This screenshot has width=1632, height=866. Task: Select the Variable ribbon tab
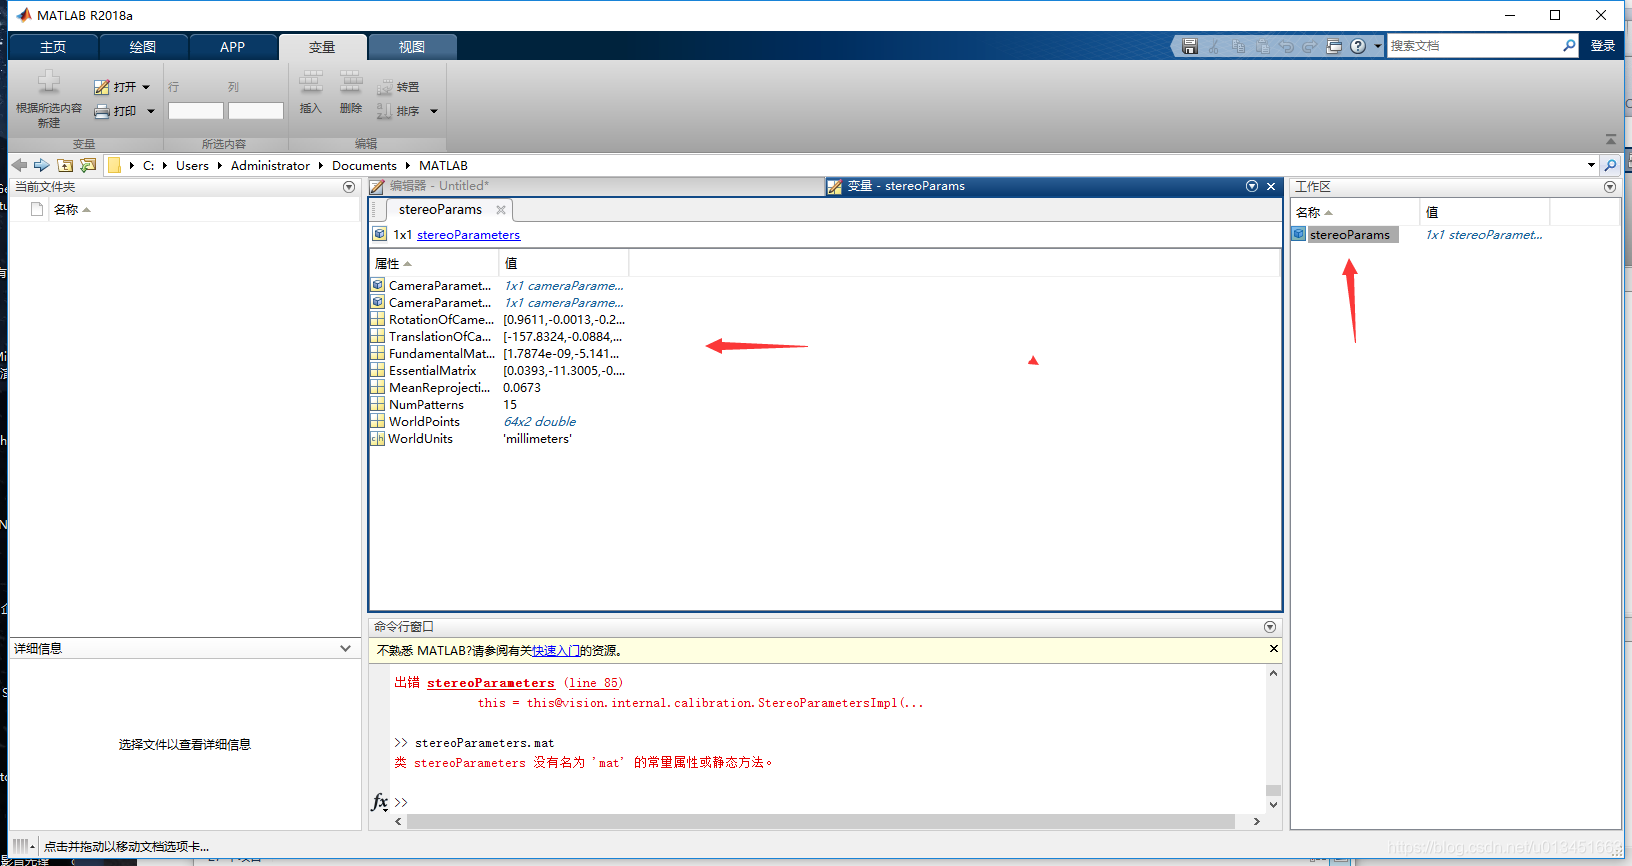[322, 47]
